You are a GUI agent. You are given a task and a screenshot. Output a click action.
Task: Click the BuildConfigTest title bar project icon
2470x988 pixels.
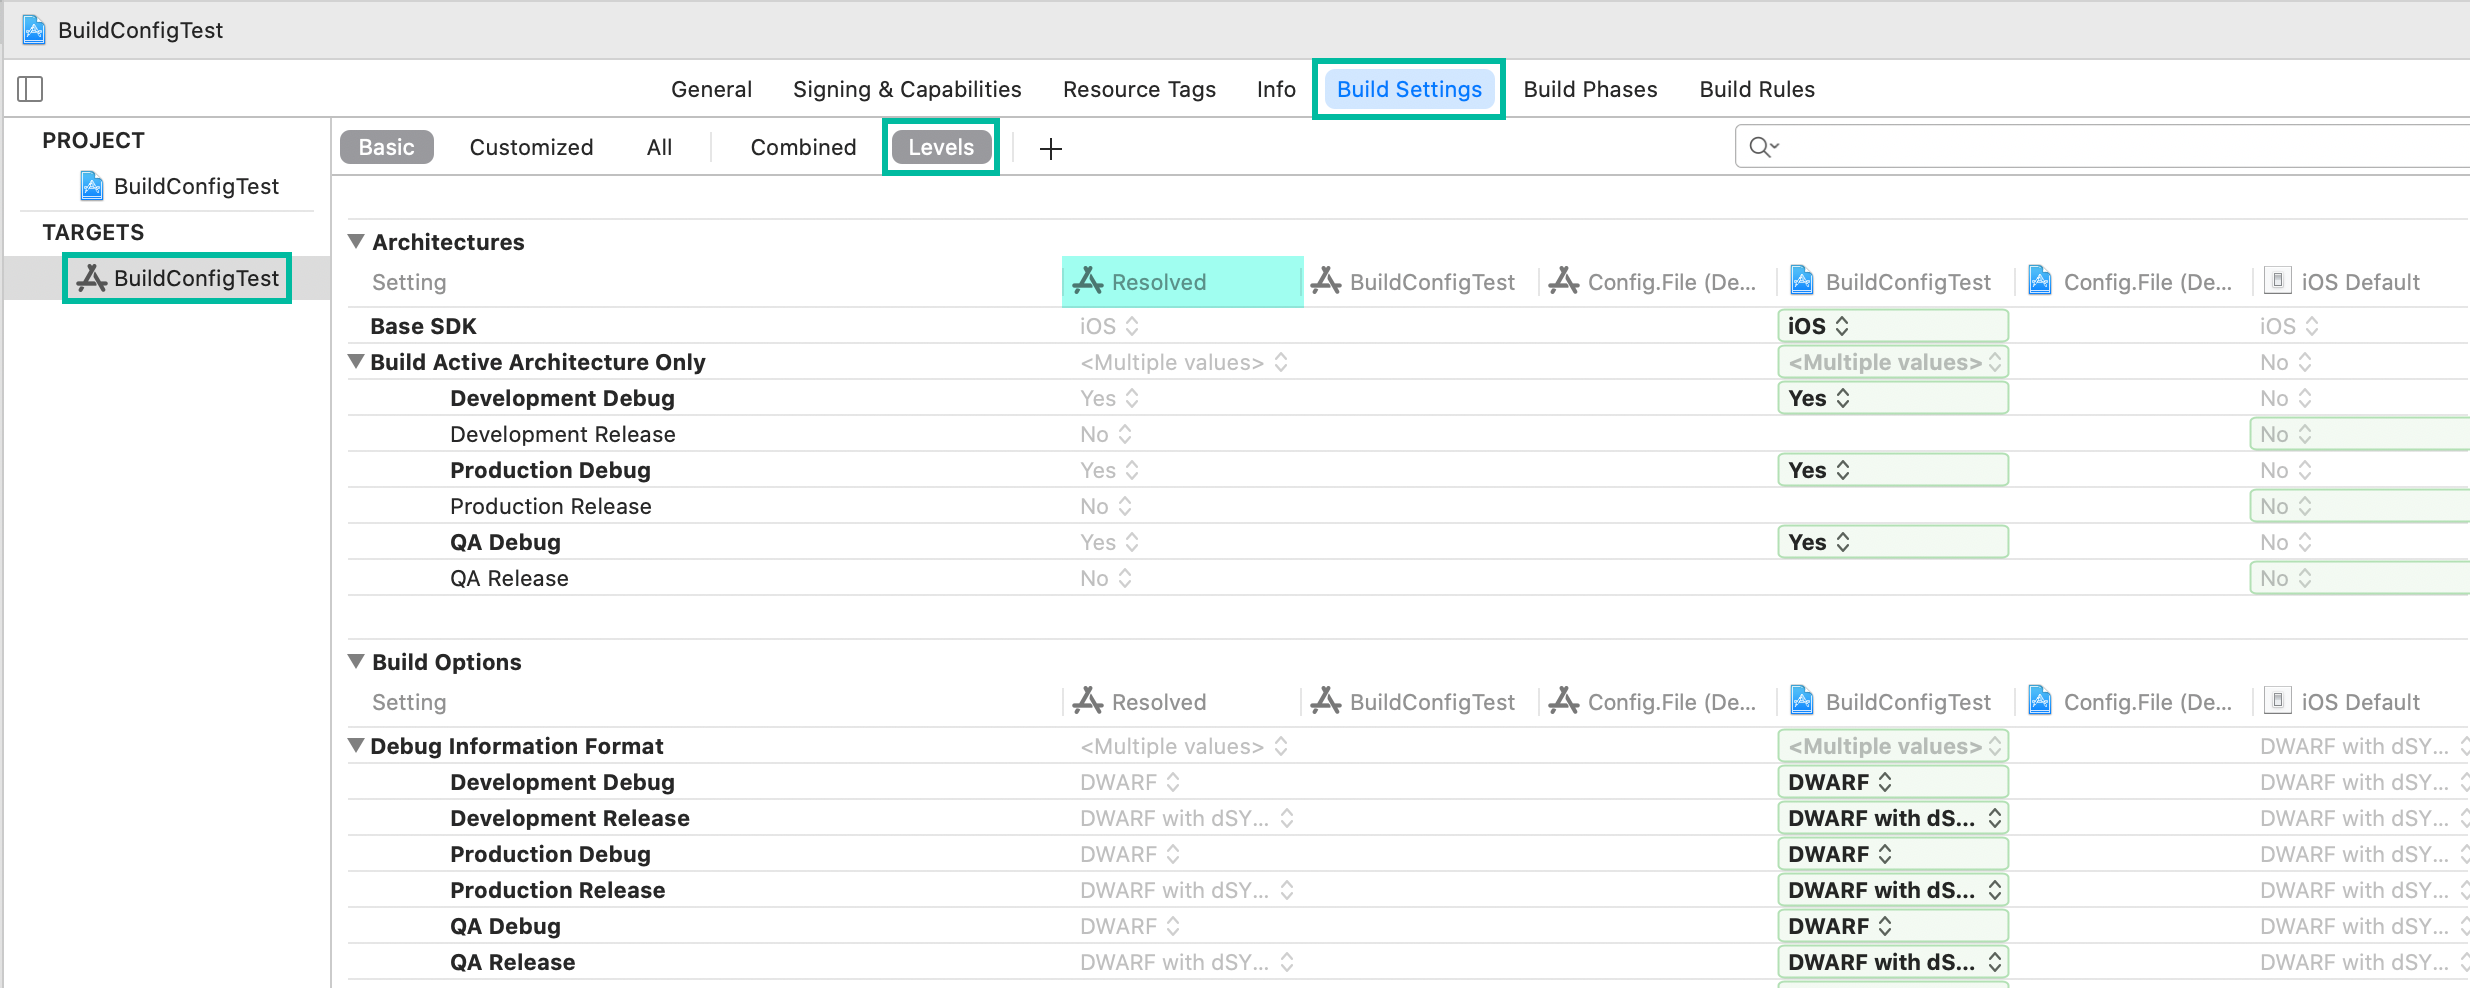pos(34,30)
